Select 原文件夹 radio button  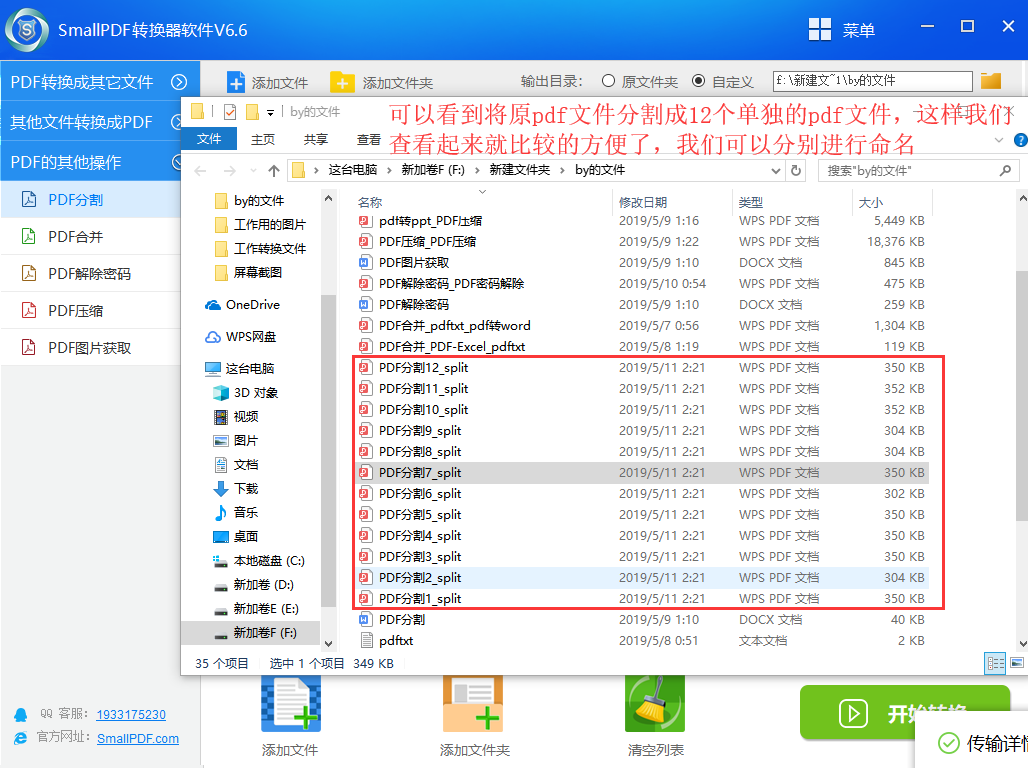tap(608, 81)
